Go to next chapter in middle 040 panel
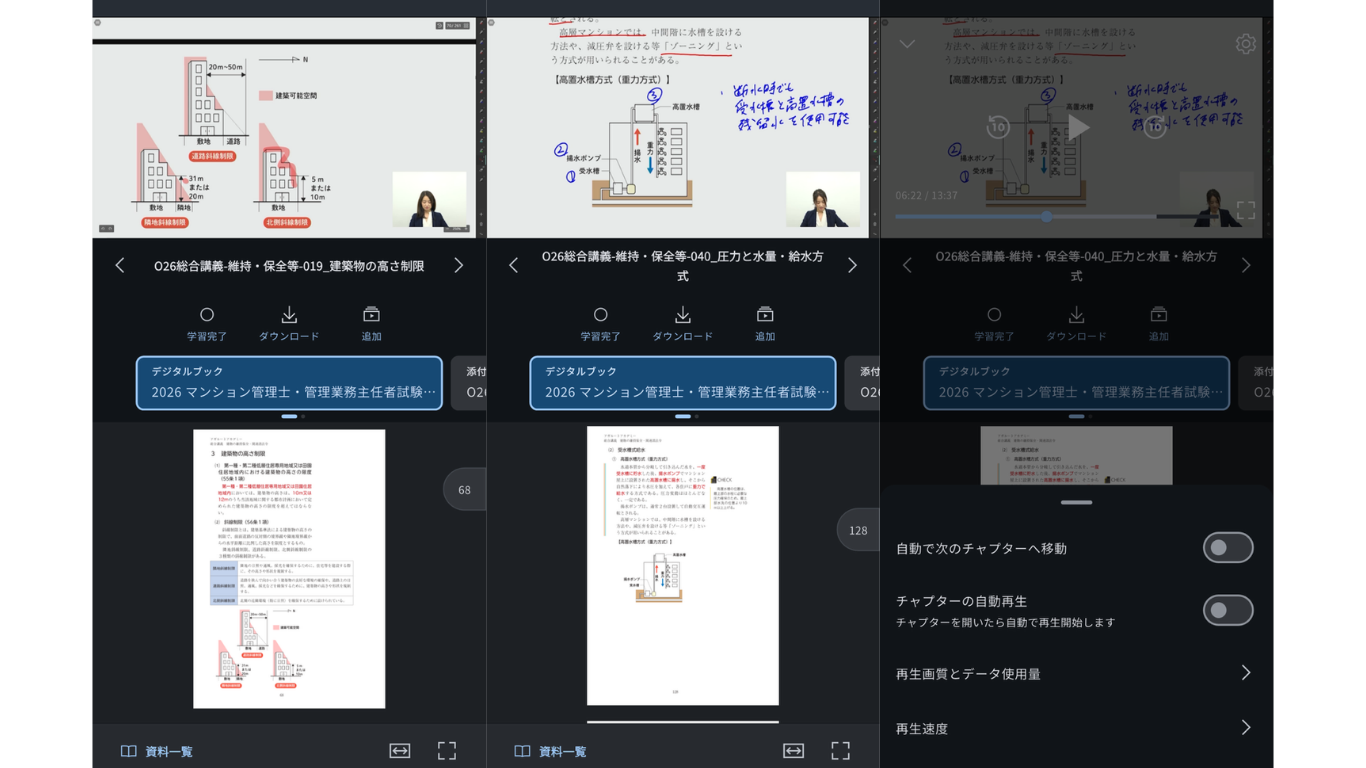 pyautogui.click(x=852, y=265)
